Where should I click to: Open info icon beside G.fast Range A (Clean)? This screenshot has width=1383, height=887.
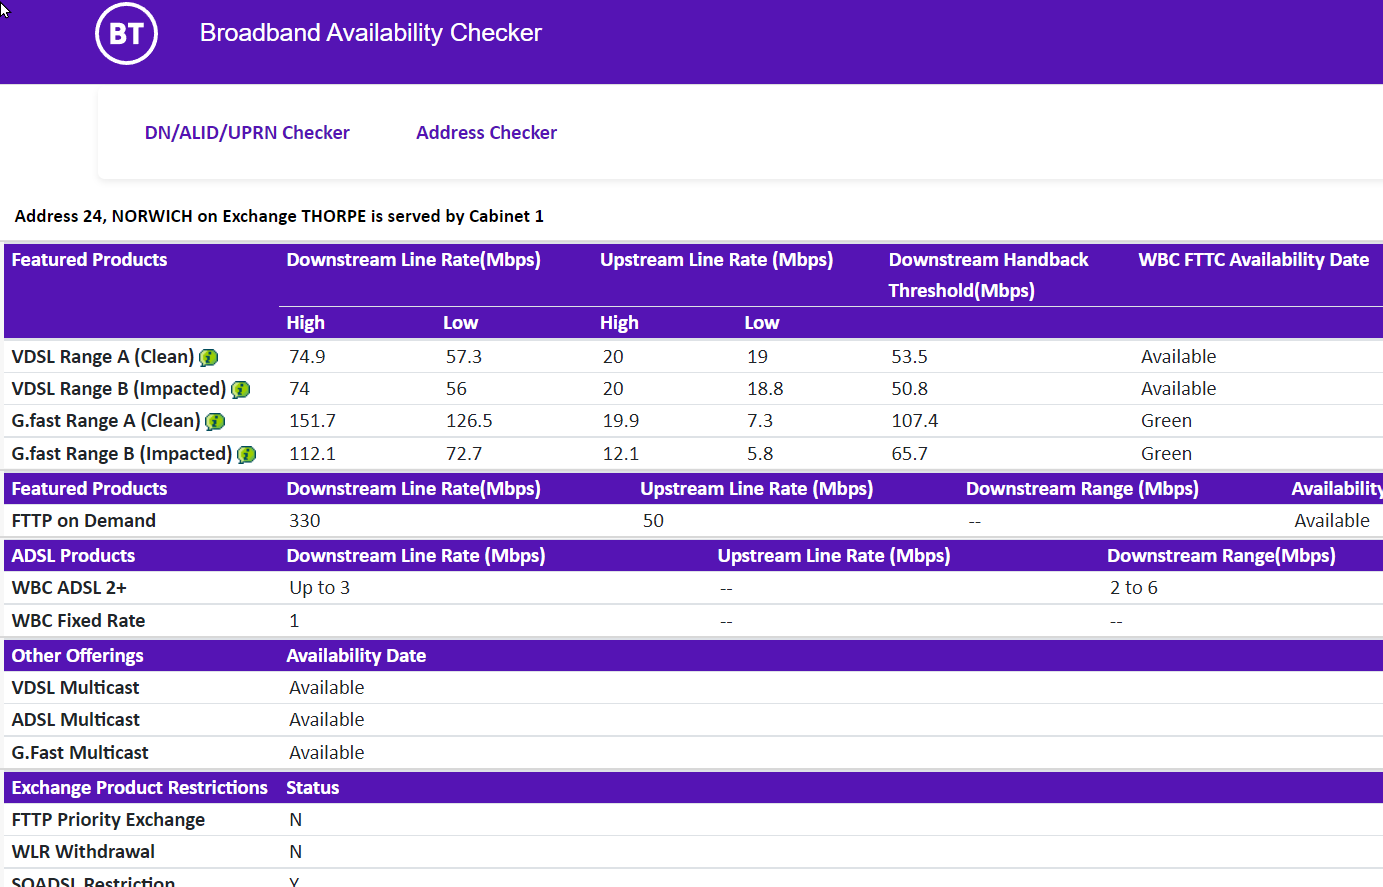pyautogui.click(x=215, y=421)
